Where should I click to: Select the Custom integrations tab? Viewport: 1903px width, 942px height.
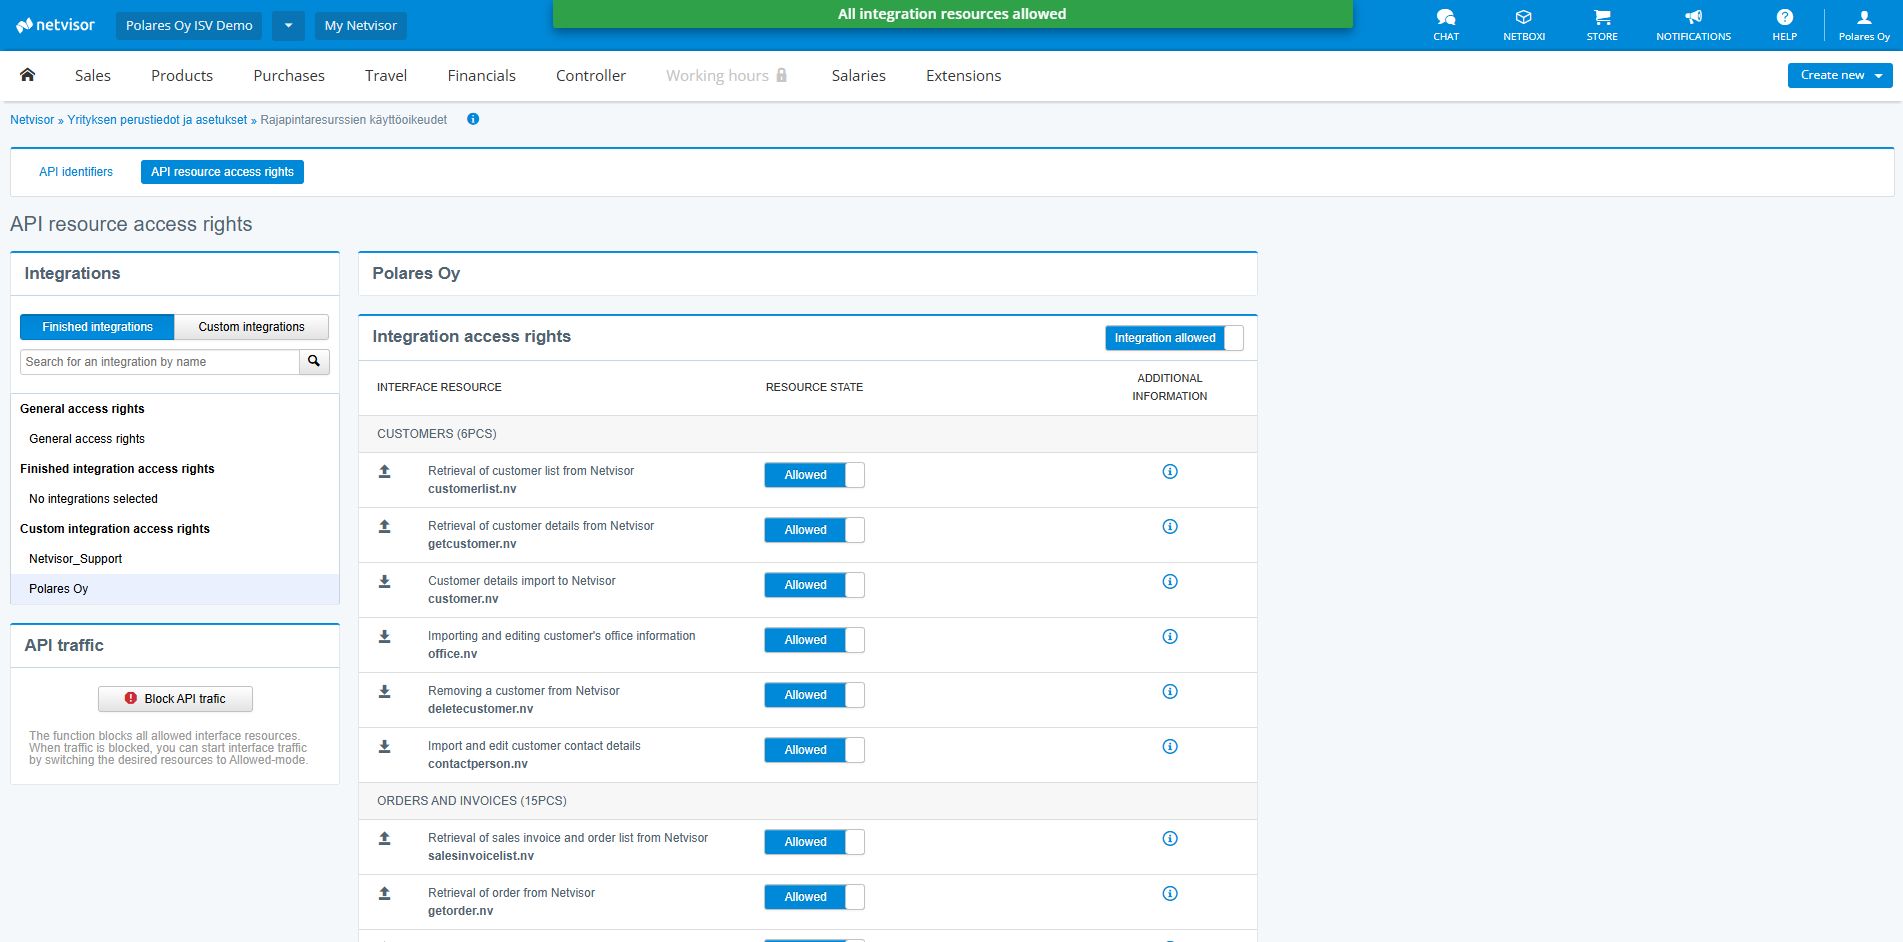[x=251, y=327]
